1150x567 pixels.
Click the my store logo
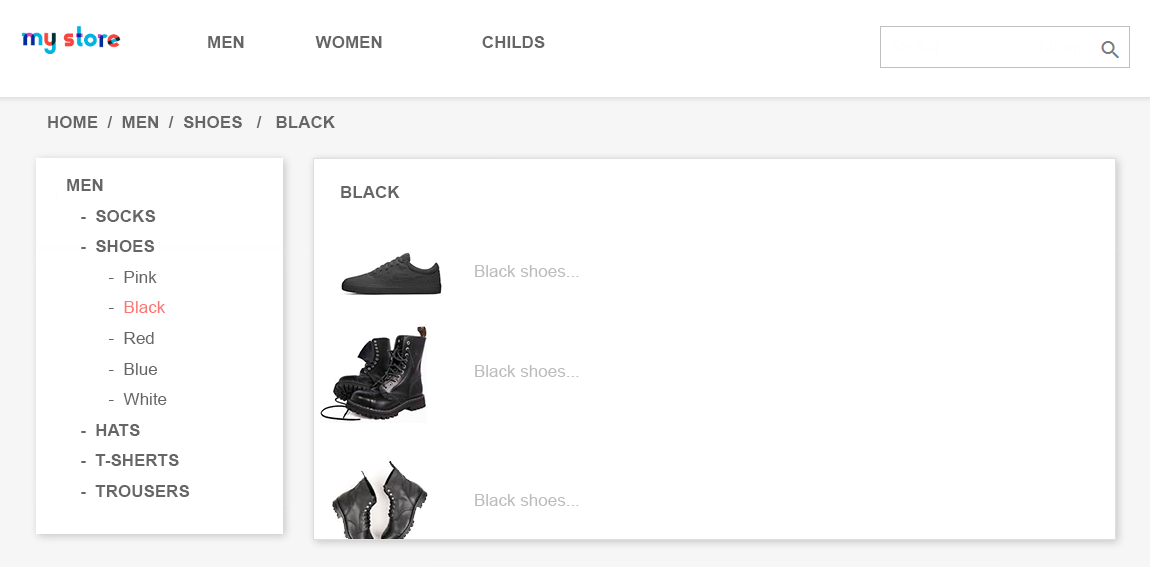click(71, 41)
